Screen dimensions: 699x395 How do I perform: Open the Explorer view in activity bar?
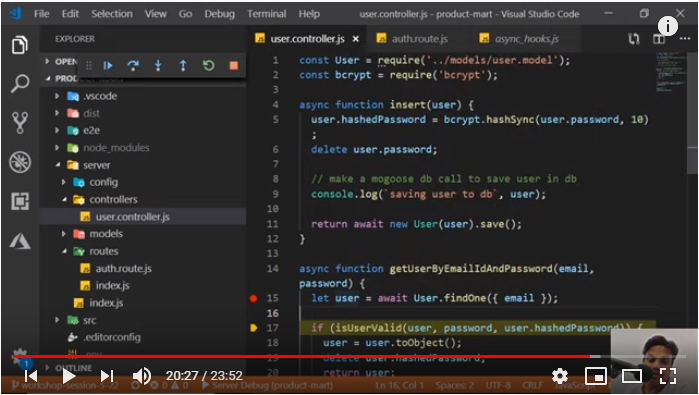coord(20,45)
